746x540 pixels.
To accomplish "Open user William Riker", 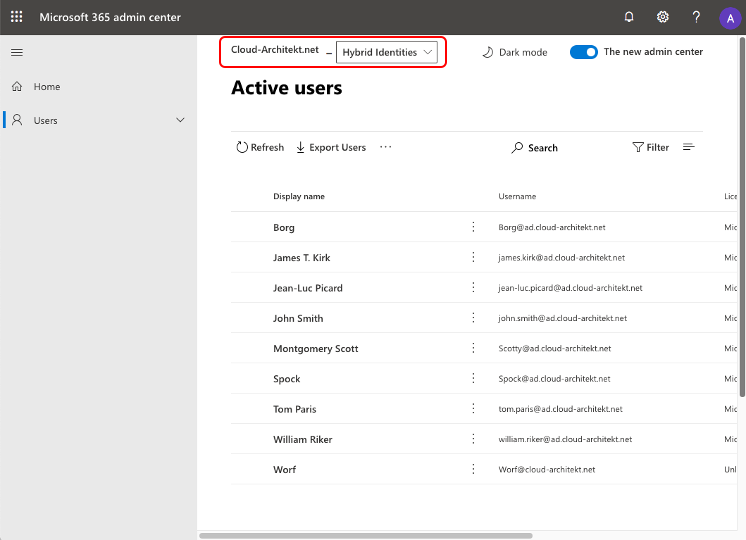I will pyautogui.click(x=303, y=440).
